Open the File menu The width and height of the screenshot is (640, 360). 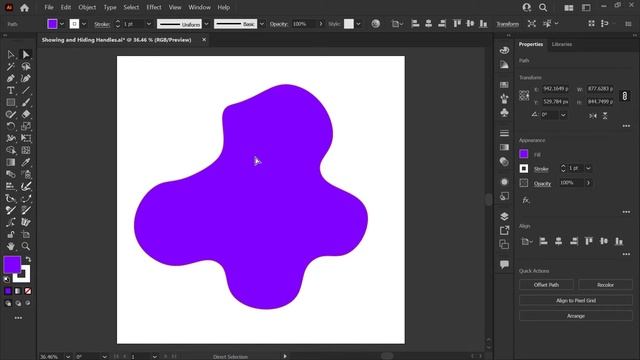[49, 7]
